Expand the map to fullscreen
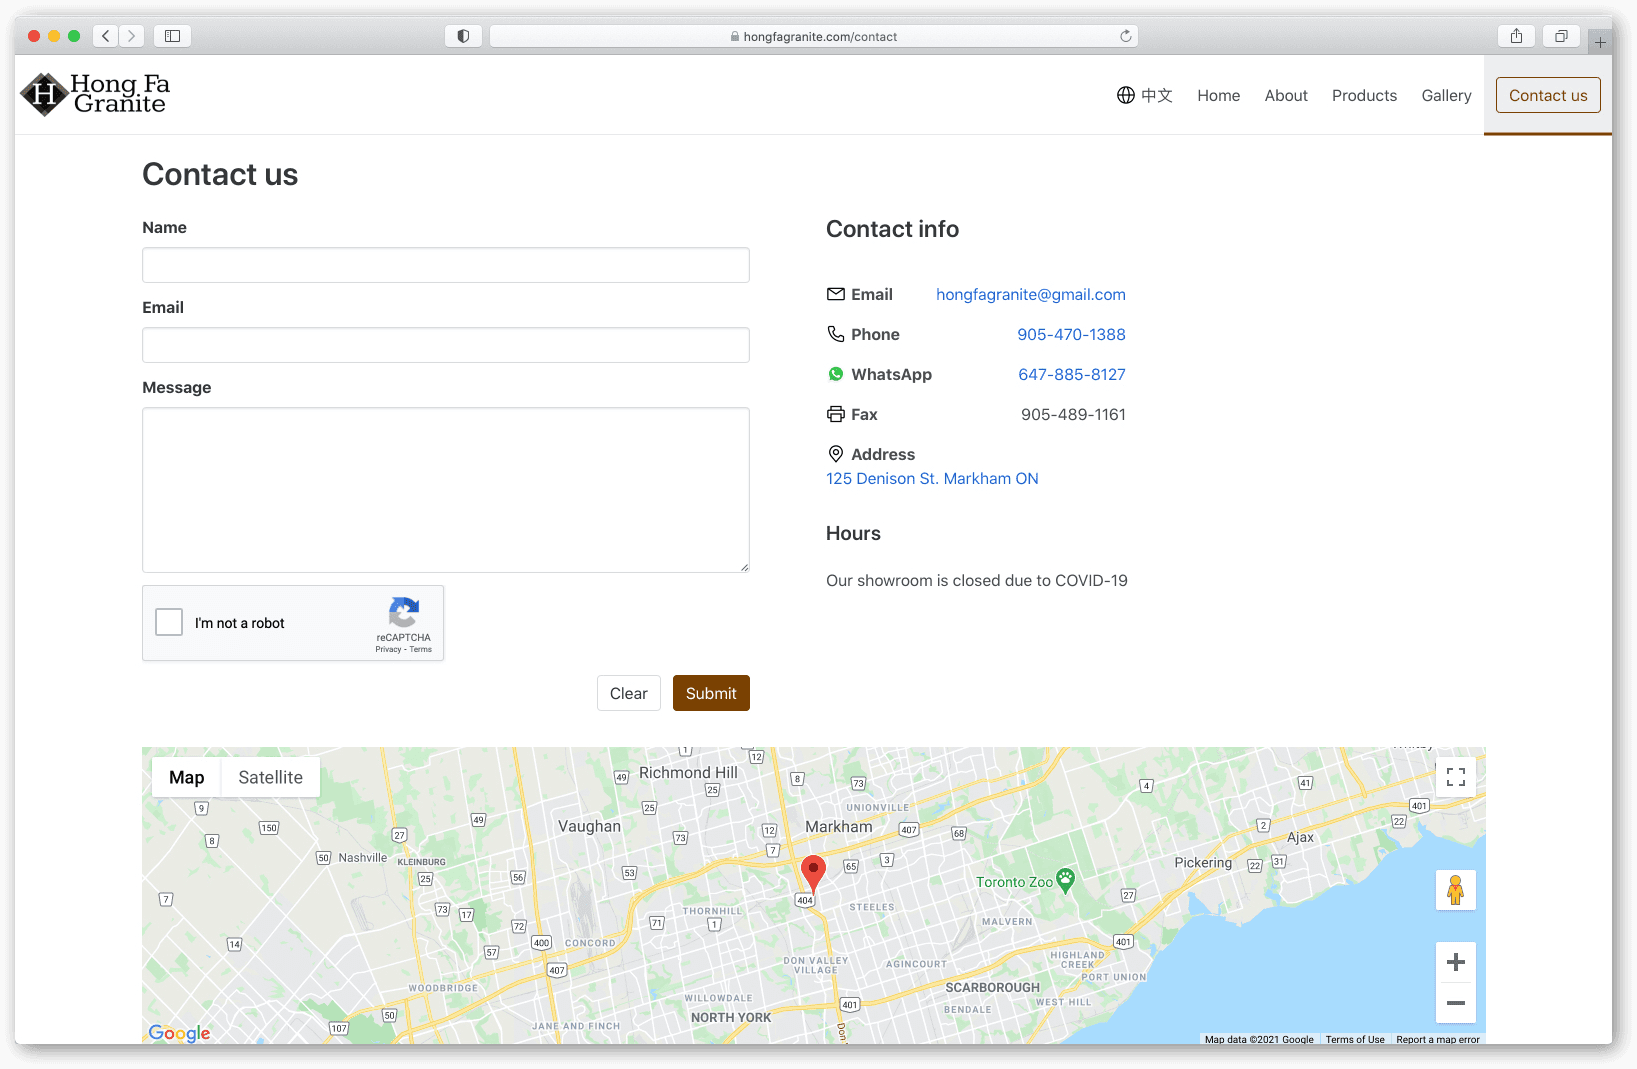The image size is (1637, 1069). [x=1455, y=776]
